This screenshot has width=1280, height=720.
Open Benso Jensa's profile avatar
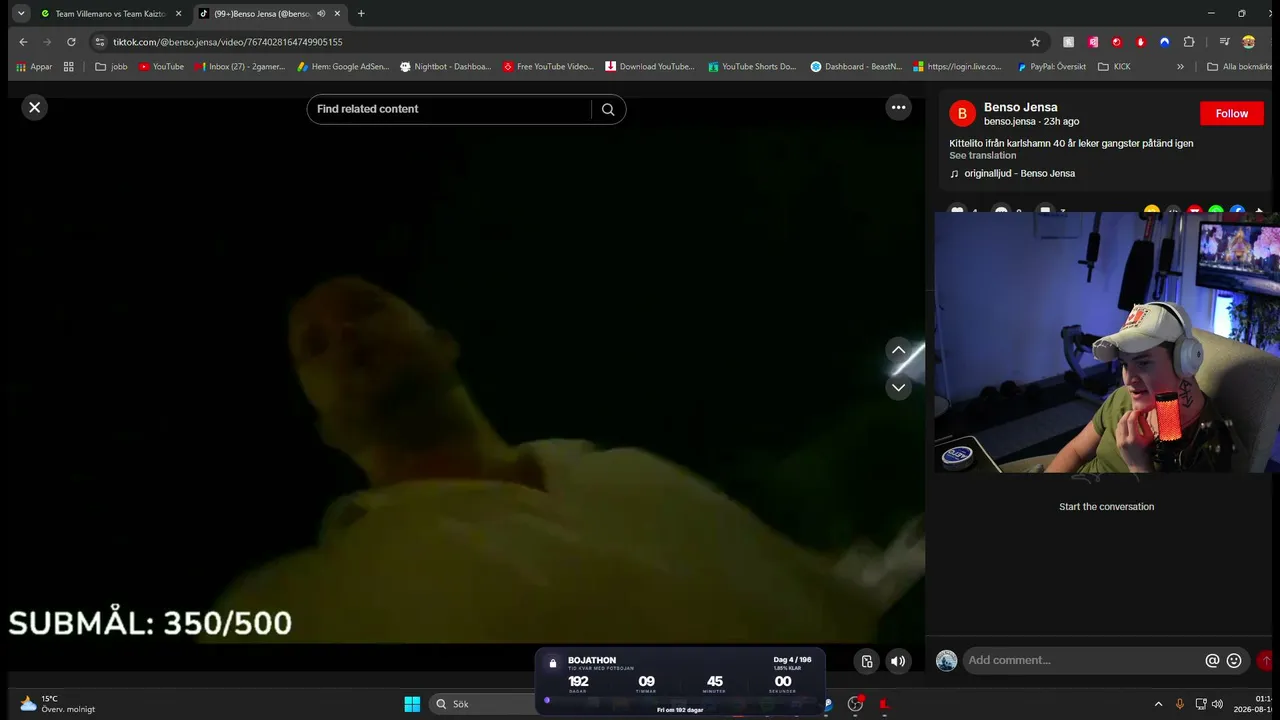[962, 114]
